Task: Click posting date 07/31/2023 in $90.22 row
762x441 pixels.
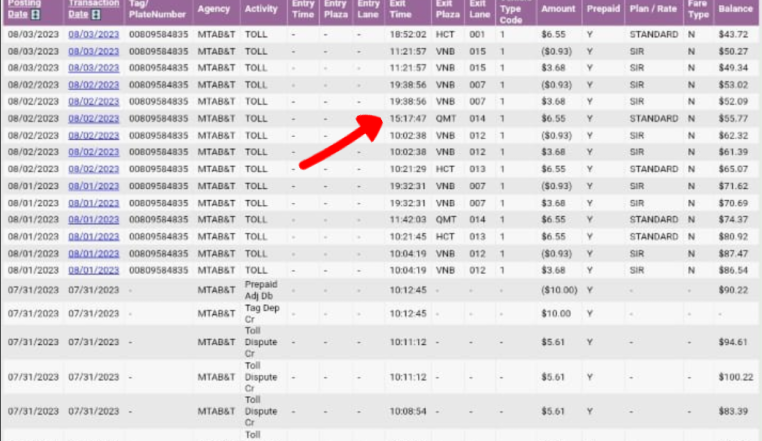Action: pyautogui.click(x=33, y=290)
